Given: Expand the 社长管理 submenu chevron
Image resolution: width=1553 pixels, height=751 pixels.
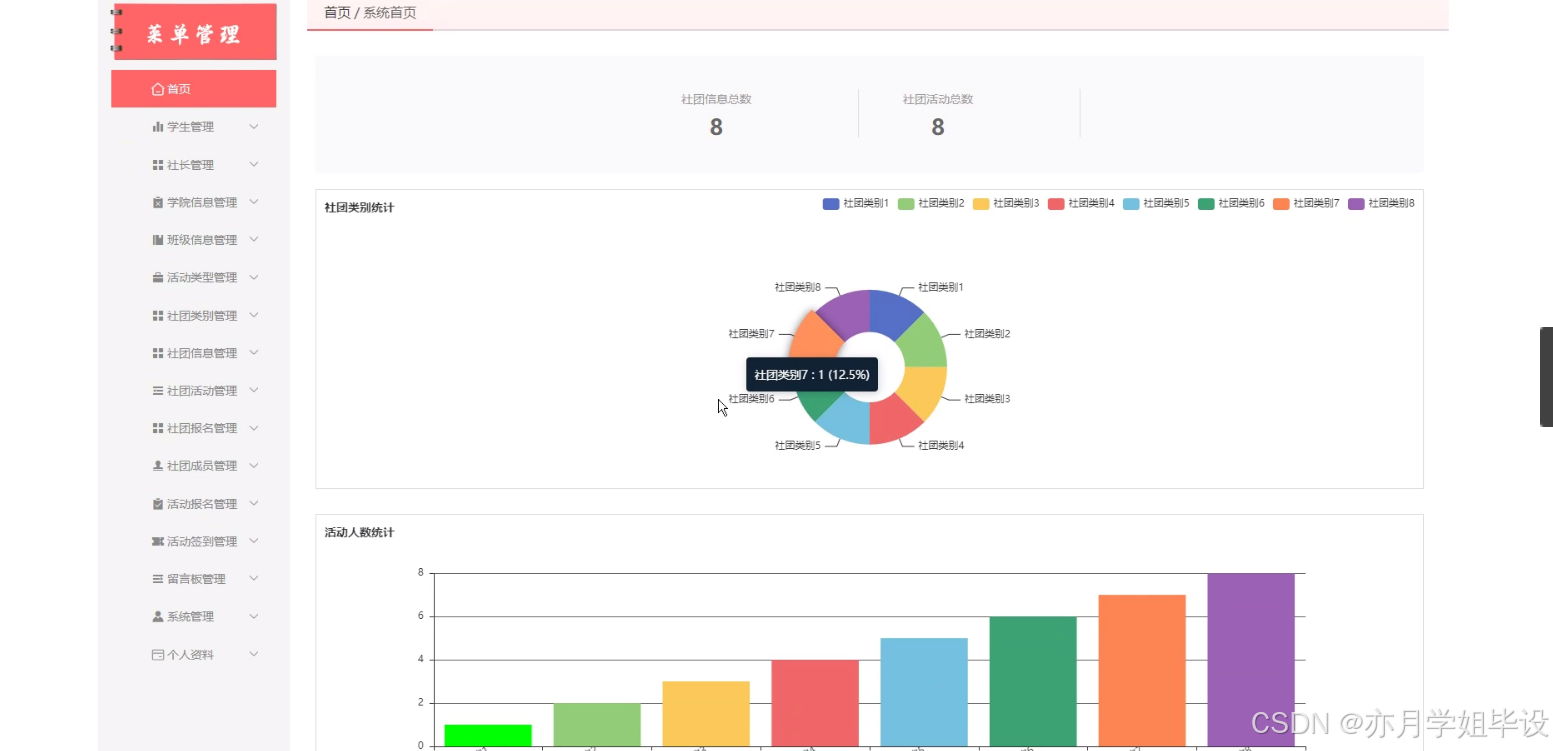Looking at the screenshot, I should (254, 164).
